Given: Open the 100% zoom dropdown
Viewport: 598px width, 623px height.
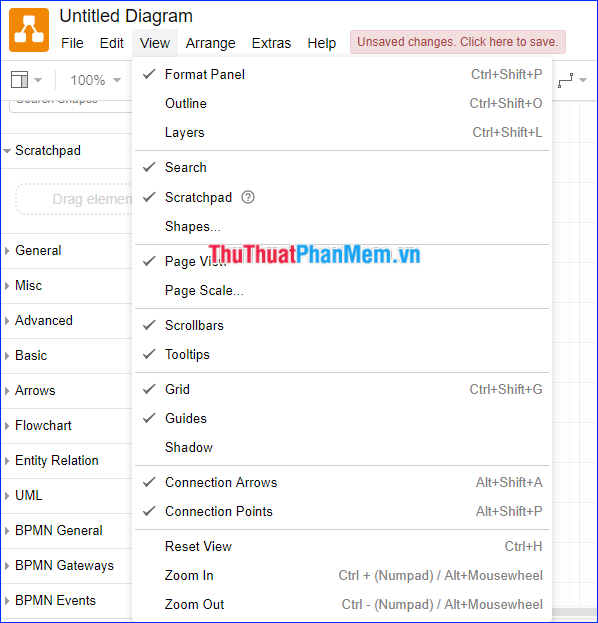Looking at the screenshot, I should pos(95,80).
